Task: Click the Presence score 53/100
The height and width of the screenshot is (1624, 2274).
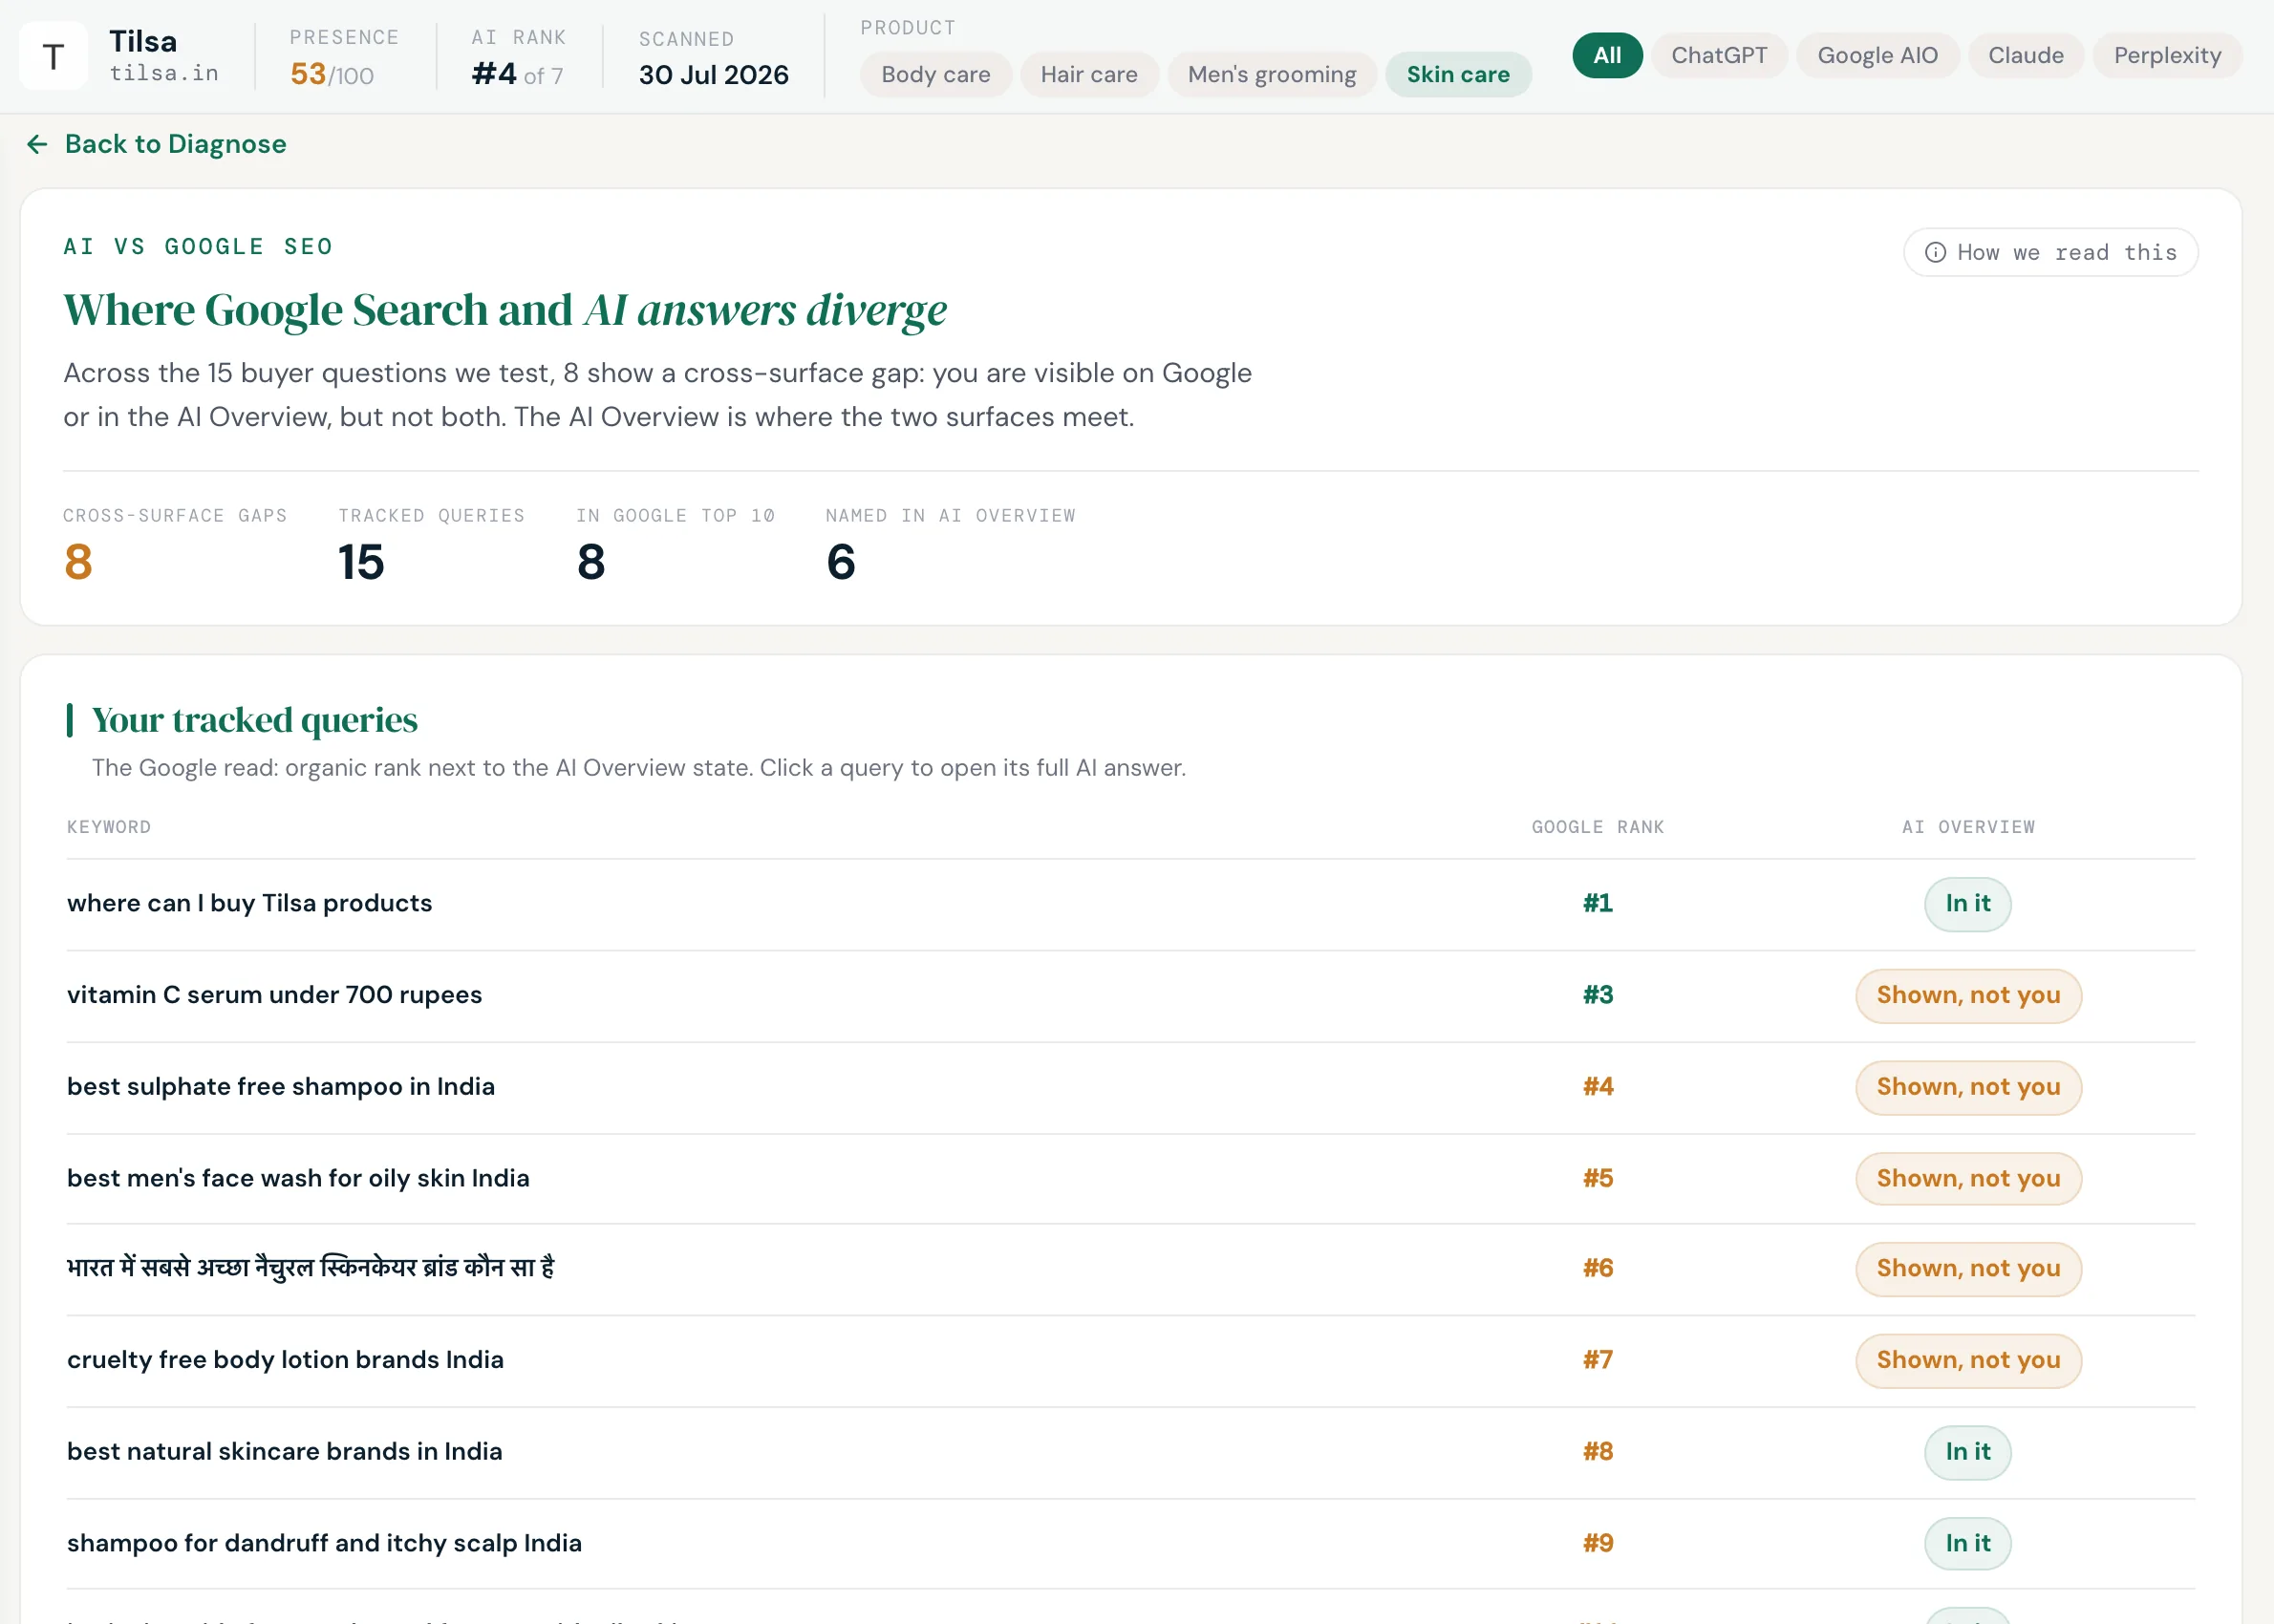Action: (332, 75)
